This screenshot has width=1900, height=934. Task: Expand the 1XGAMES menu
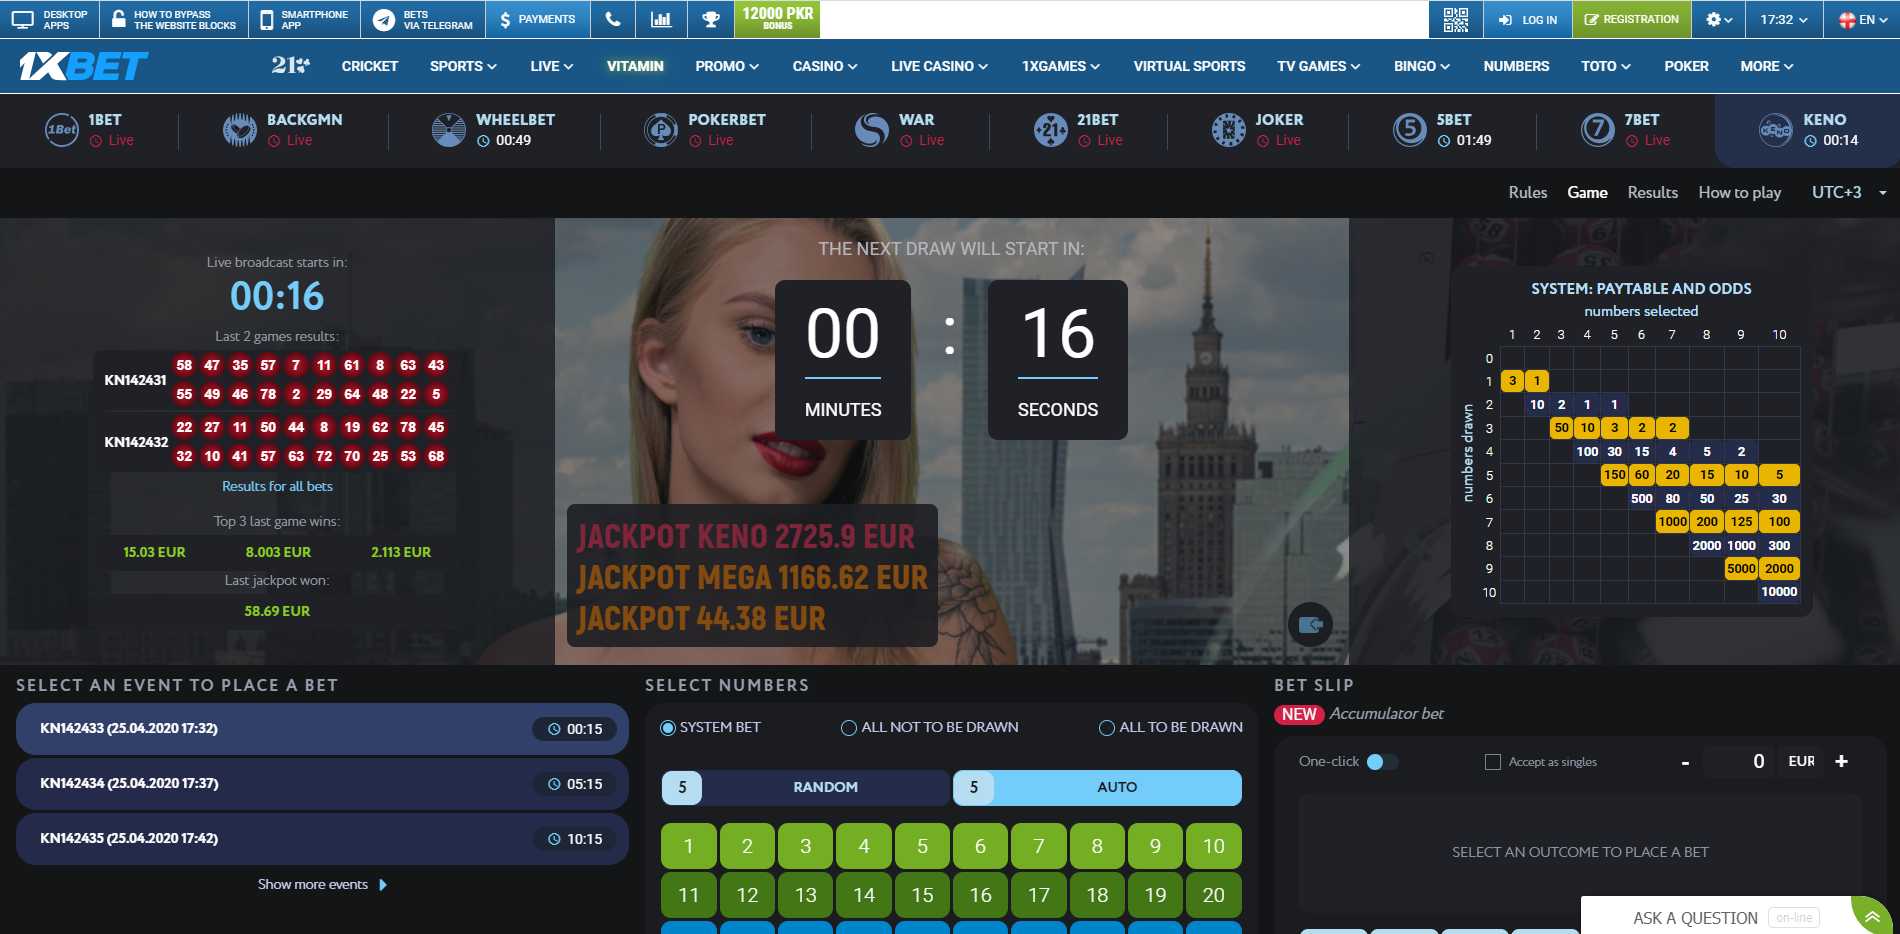[1061, 66]
